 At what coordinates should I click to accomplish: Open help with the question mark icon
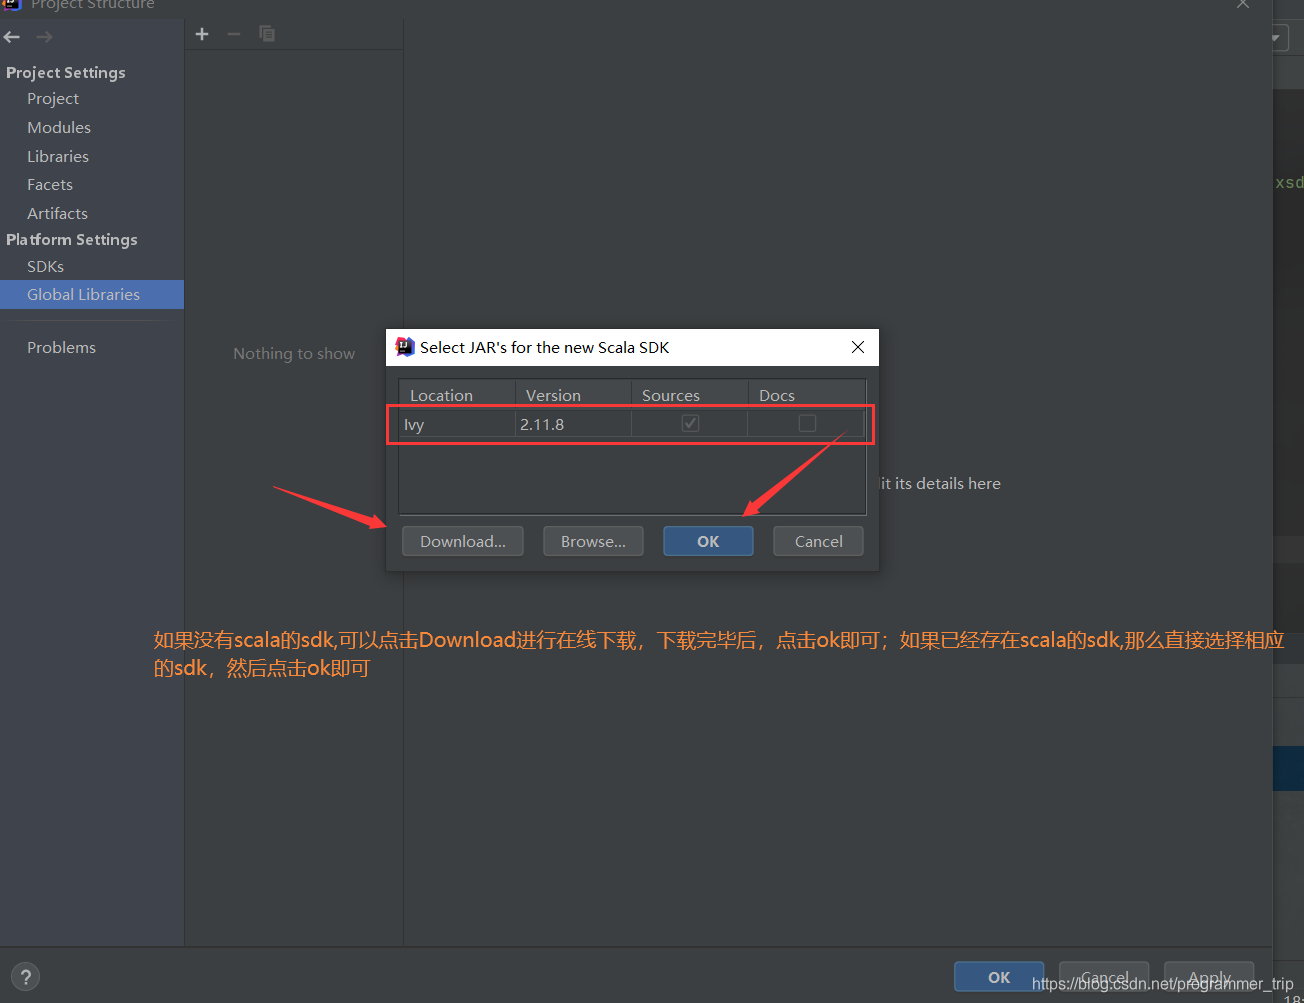(x=26, y=977)
